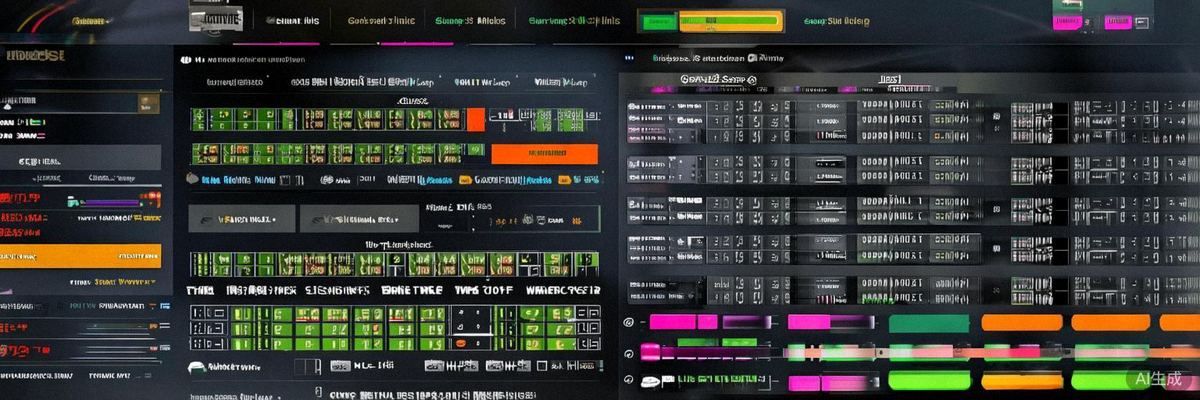Click the green and orange progress bar at top
Viewport: 1200px width, 400px height.
tap(730, 21)
